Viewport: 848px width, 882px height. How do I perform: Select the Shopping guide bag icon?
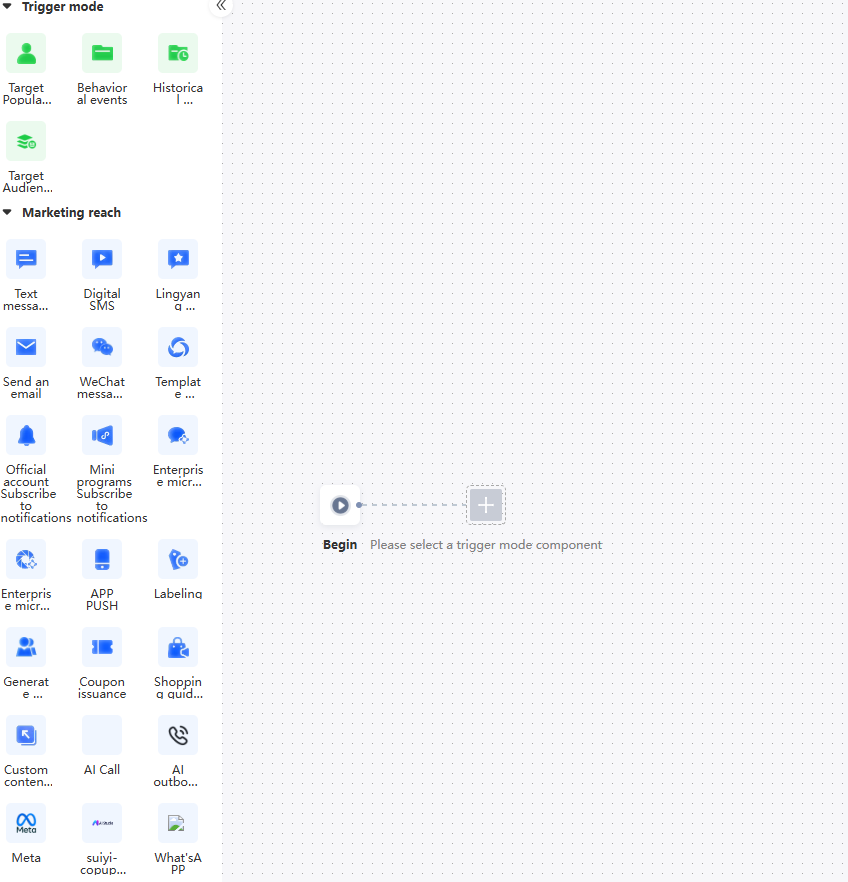[x=178, y=647]
